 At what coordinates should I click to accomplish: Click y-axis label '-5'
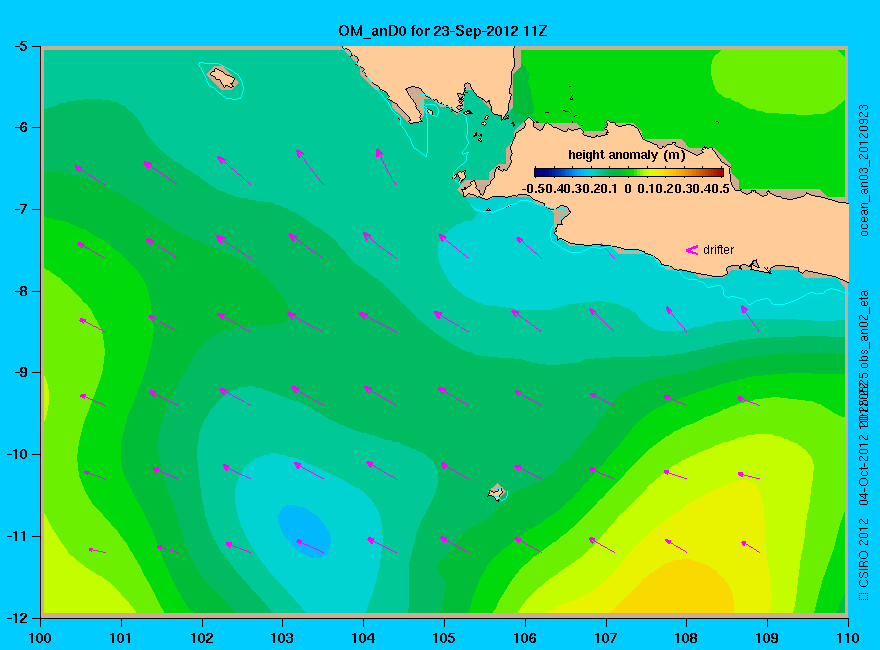point(20,46)
